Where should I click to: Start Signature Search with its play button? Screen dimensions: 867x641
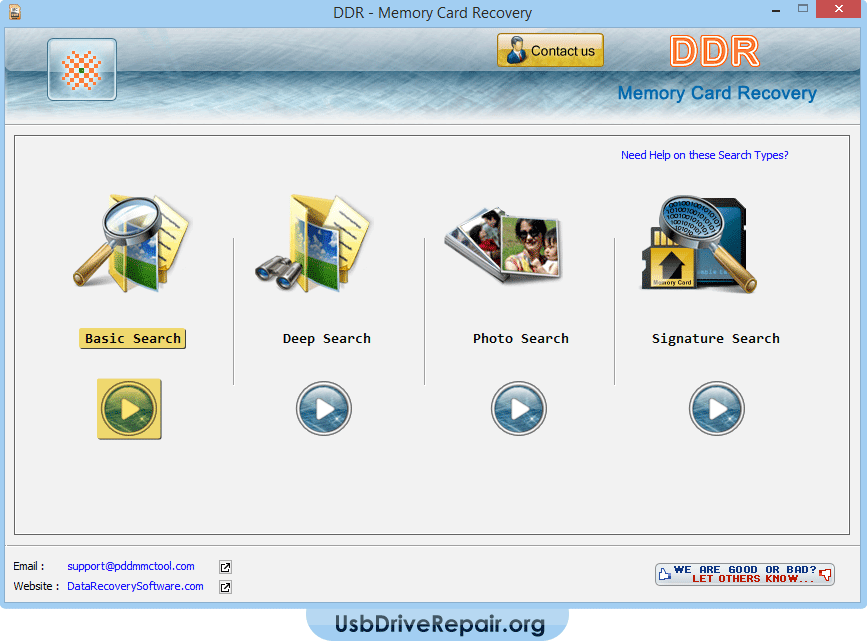pos(717,409)
